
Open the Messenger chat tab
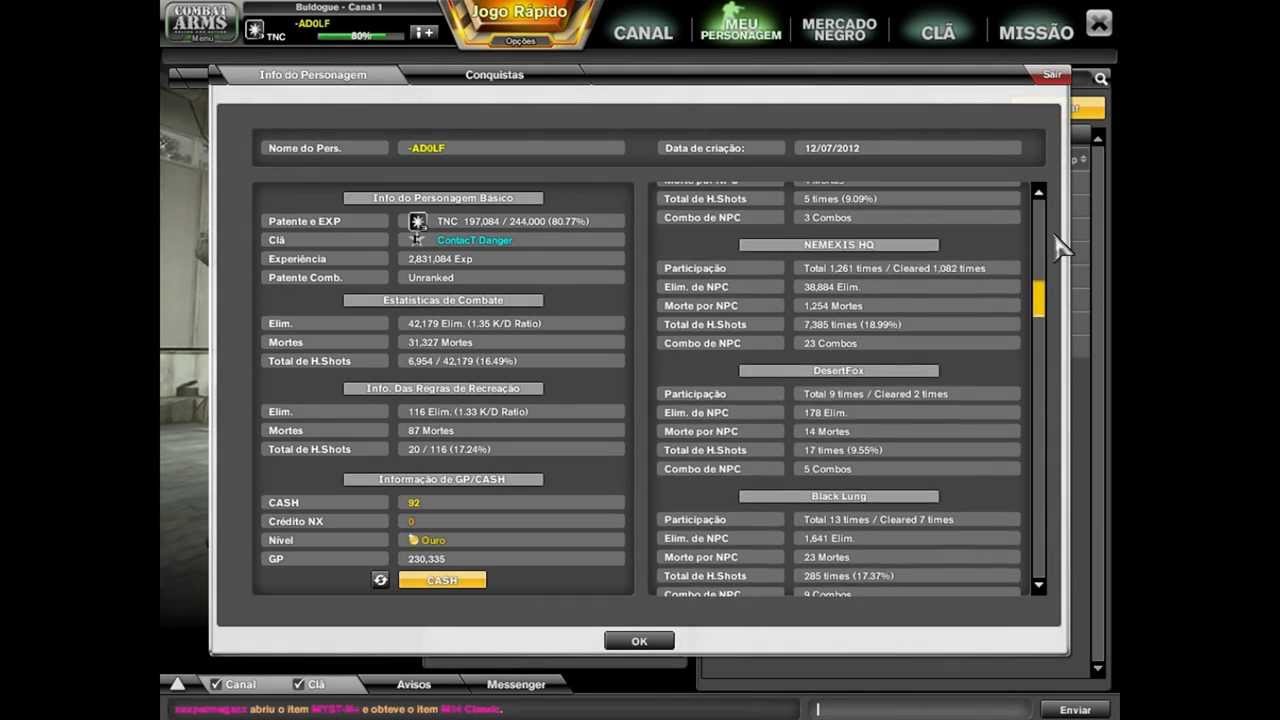click(516, 685)
